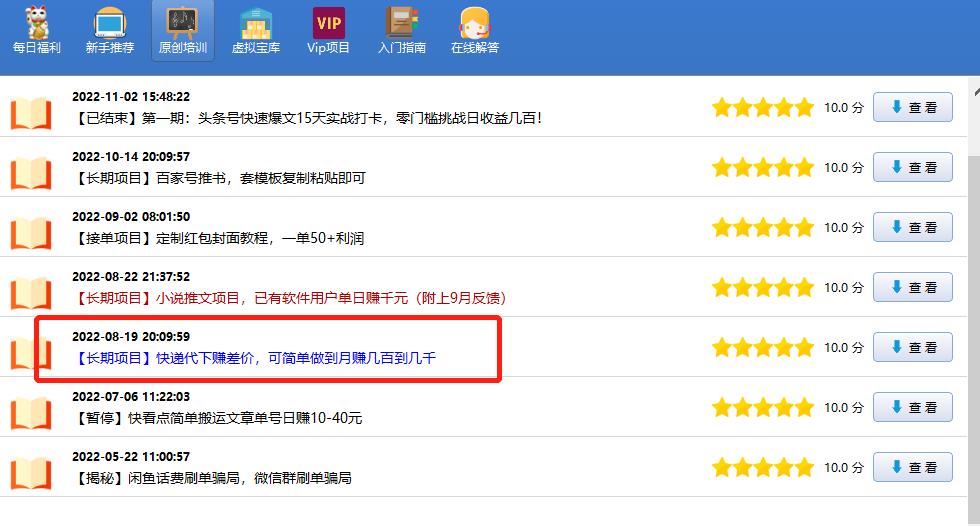Screen dimensions: 980x526
Task: Click timestamp 2022-09-02 08:01:50
Action: (x=131, y=217)
